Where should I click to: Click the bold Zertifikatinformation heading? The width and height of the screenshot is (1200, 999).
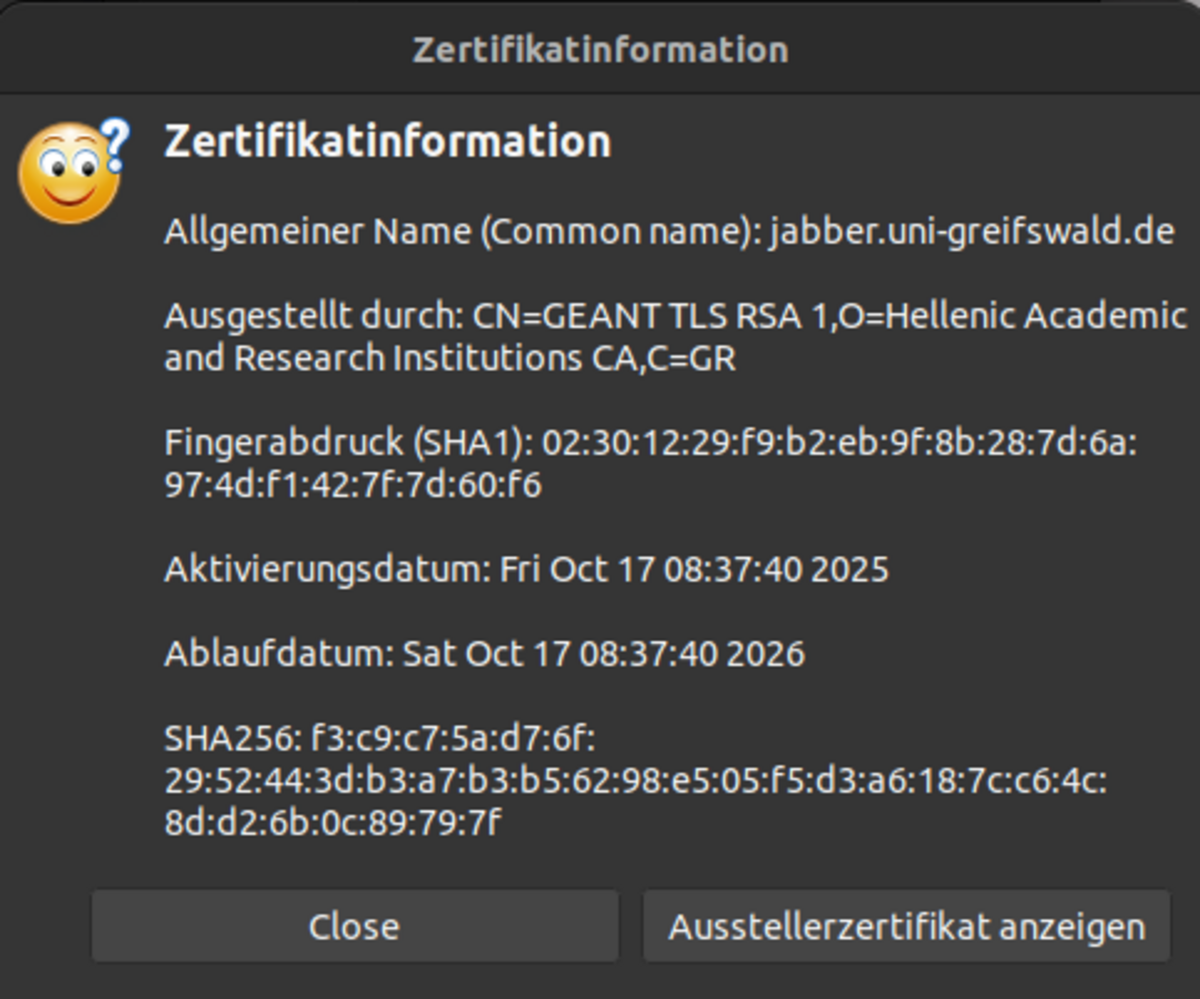tap(387, 141)
